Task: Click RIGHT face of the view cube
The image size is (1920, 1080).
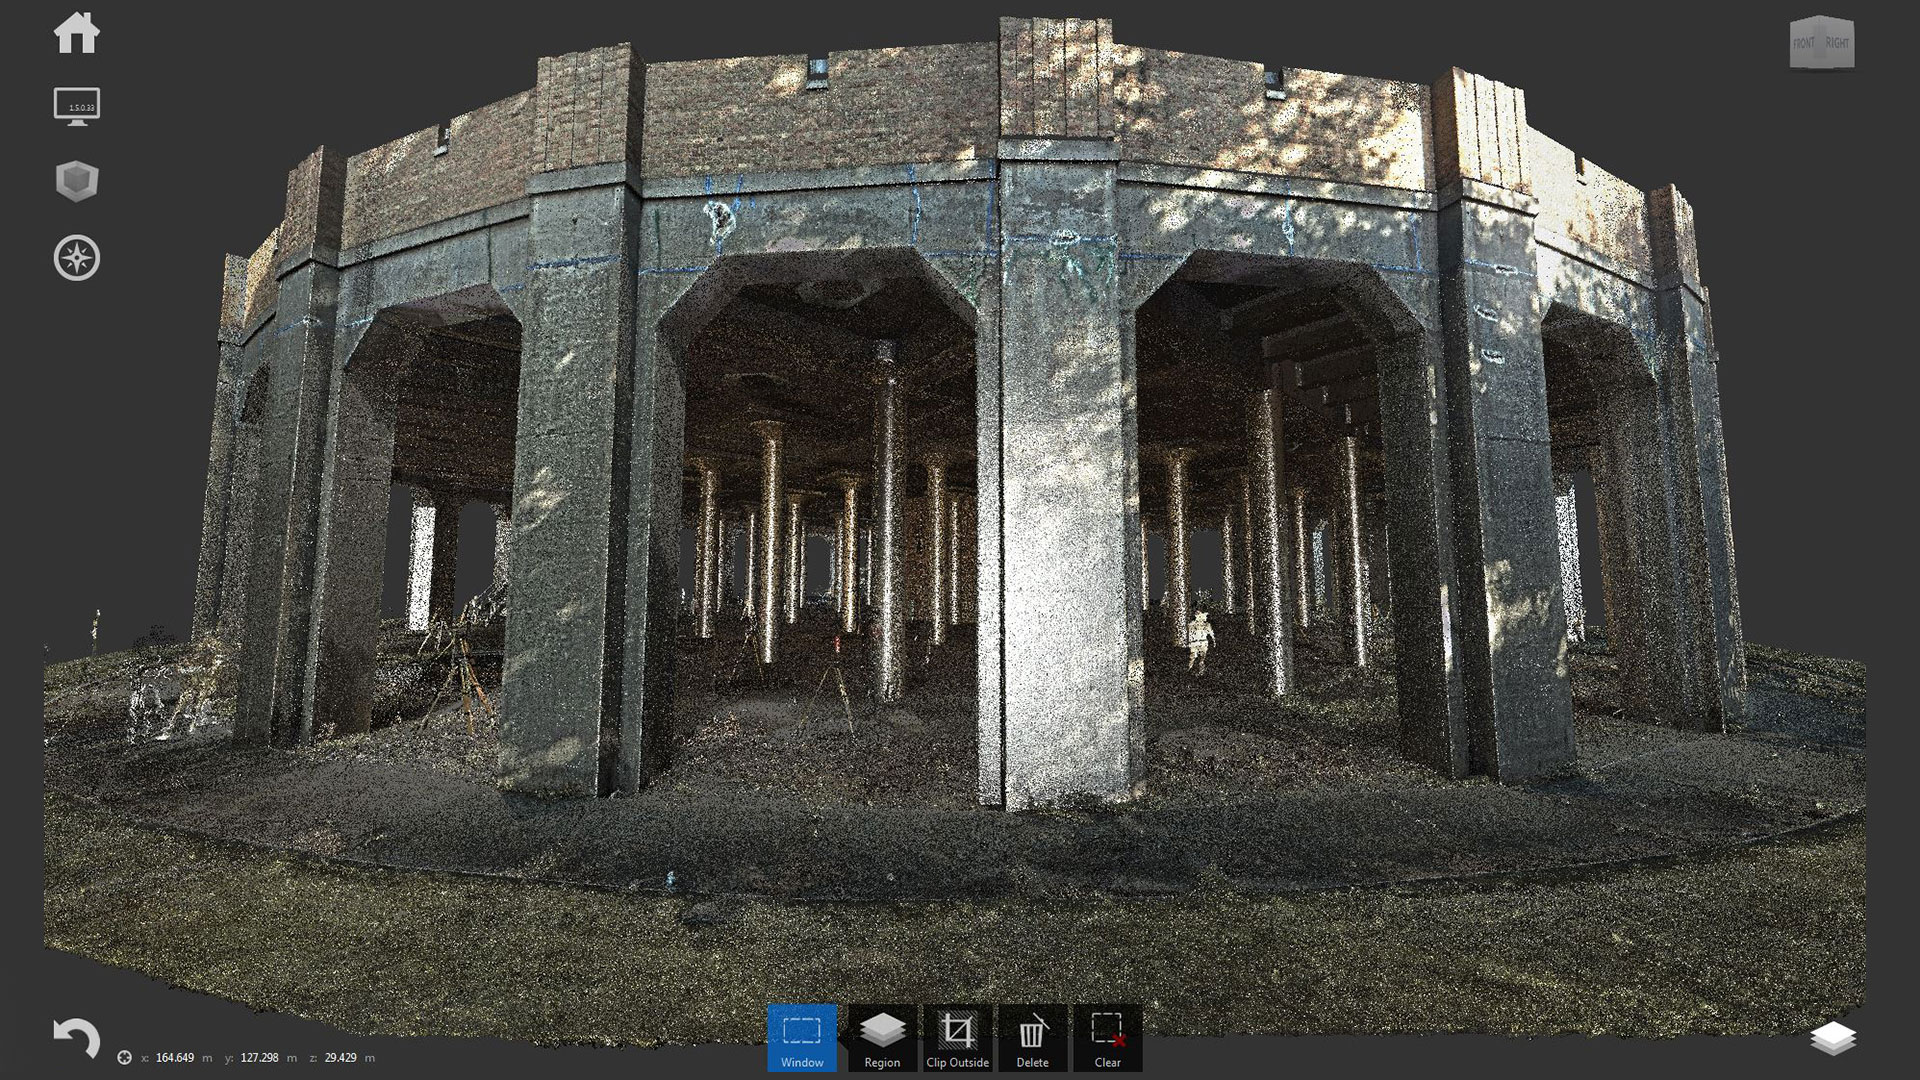Action: pyautogui.click(x=1838, y=44)
